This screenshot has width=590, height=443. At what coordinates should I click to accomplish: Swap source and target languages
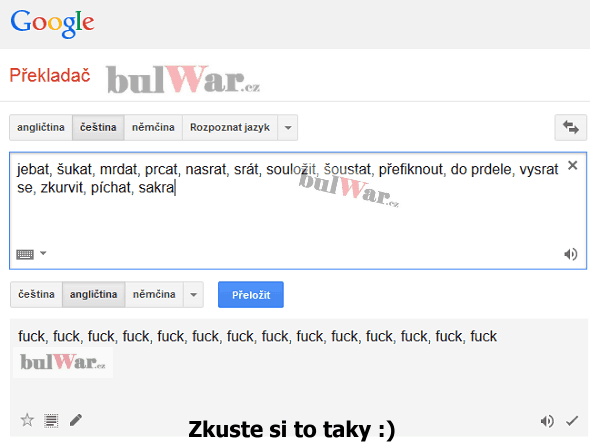point(570,128)
